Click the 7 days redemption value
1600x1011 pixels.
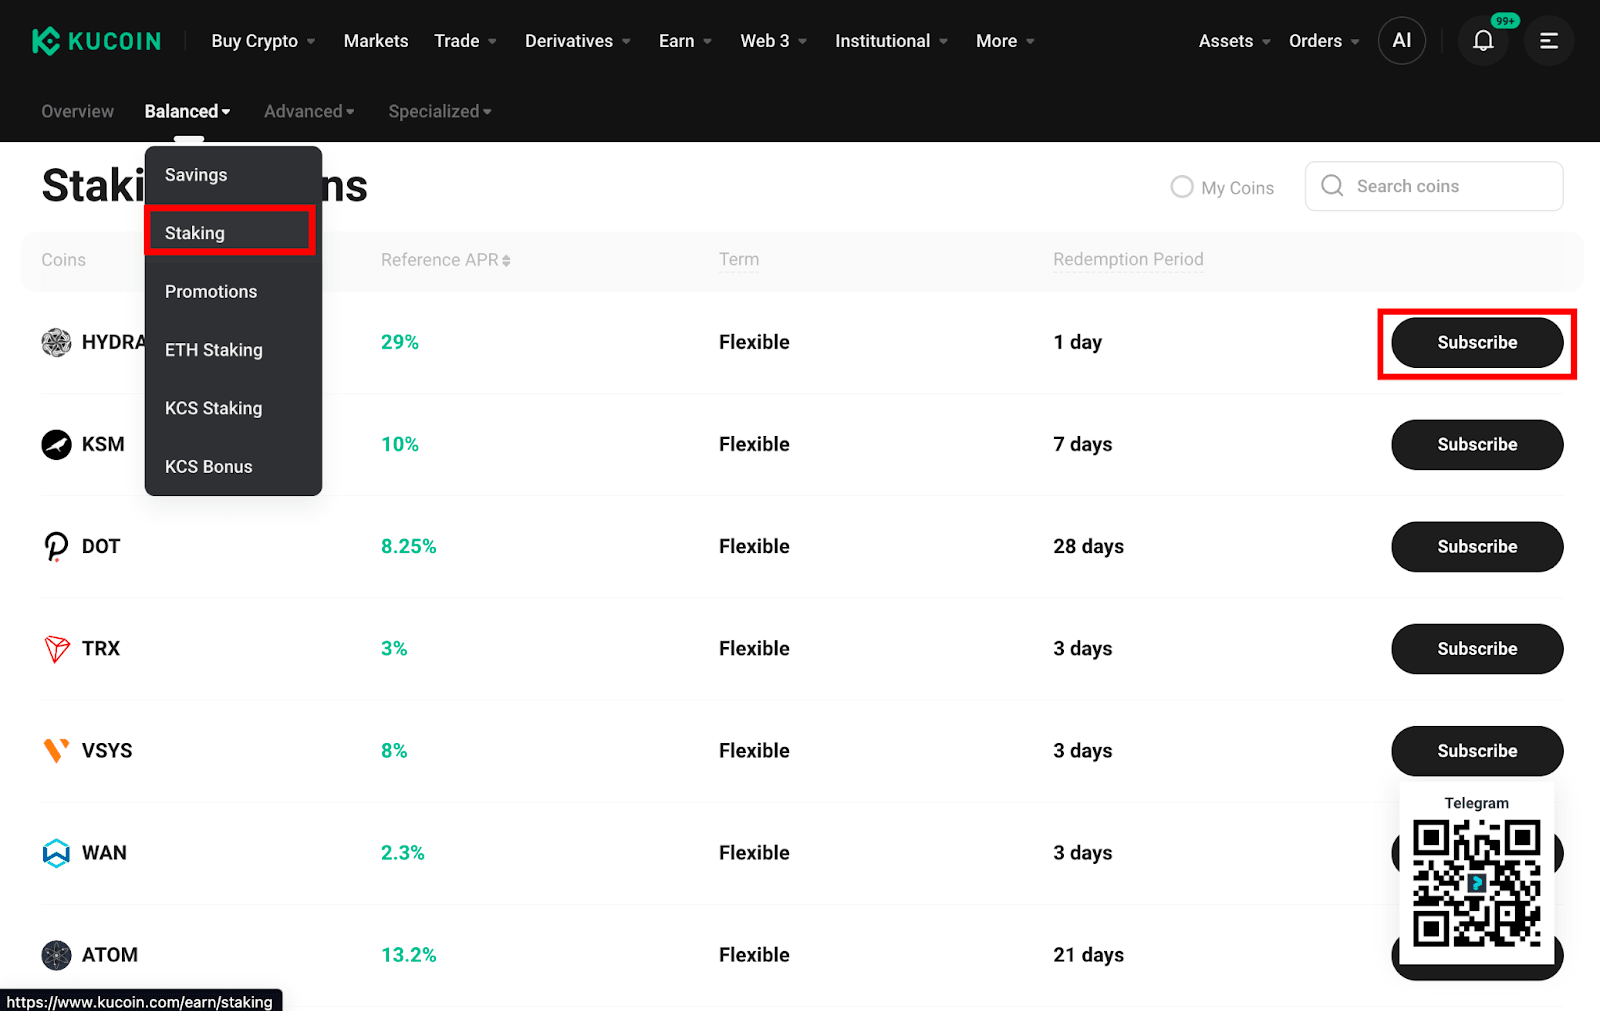(1082, 444)
